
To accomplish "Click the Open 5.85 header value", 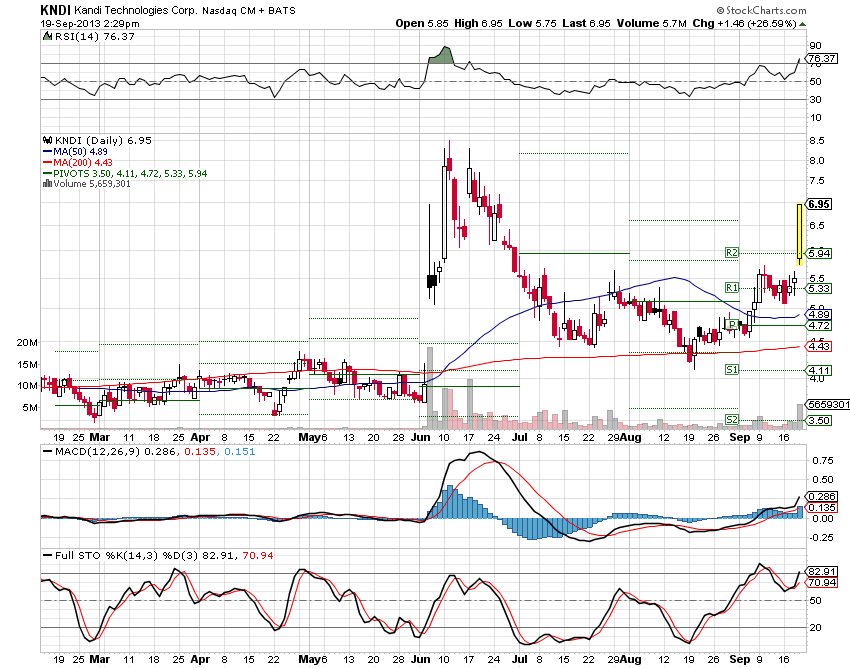I will [422, 23].
